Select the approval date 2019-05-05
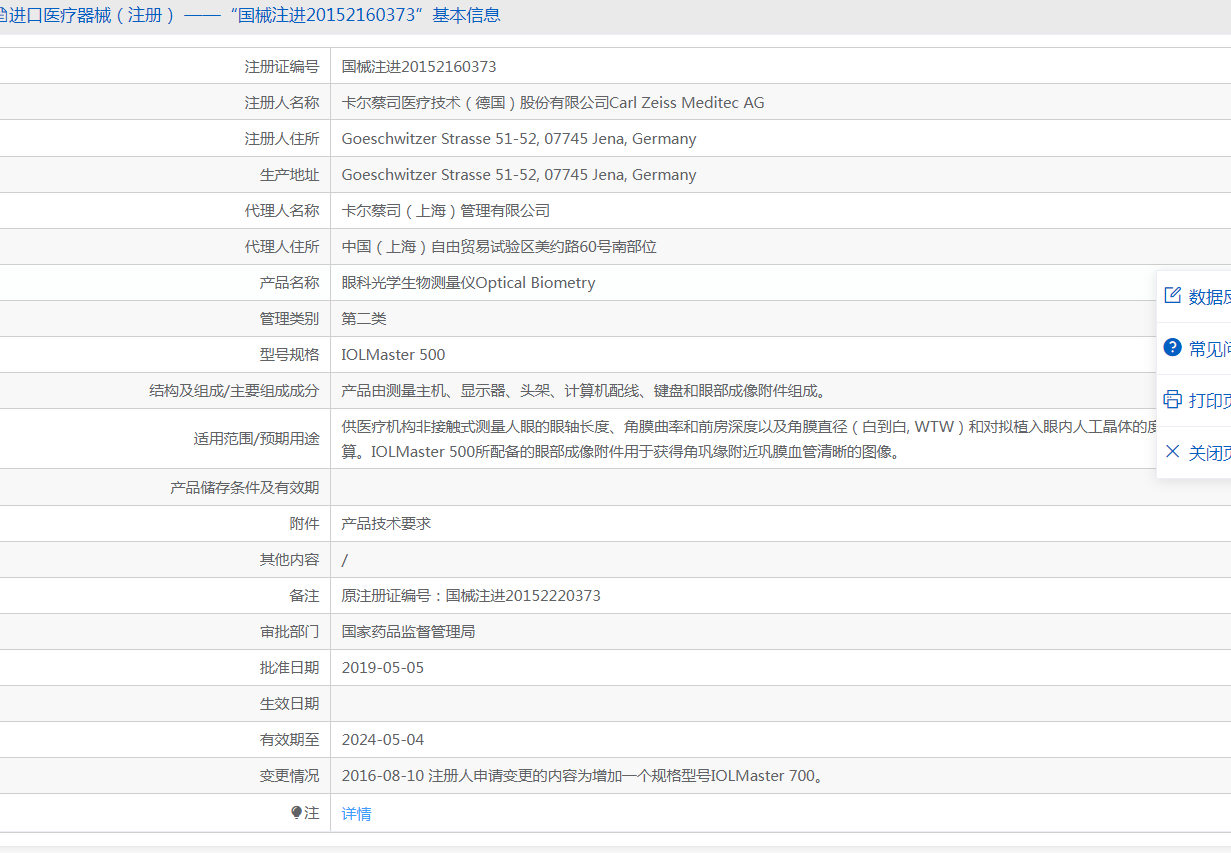Screen dimensions: 1231x853 383,668
